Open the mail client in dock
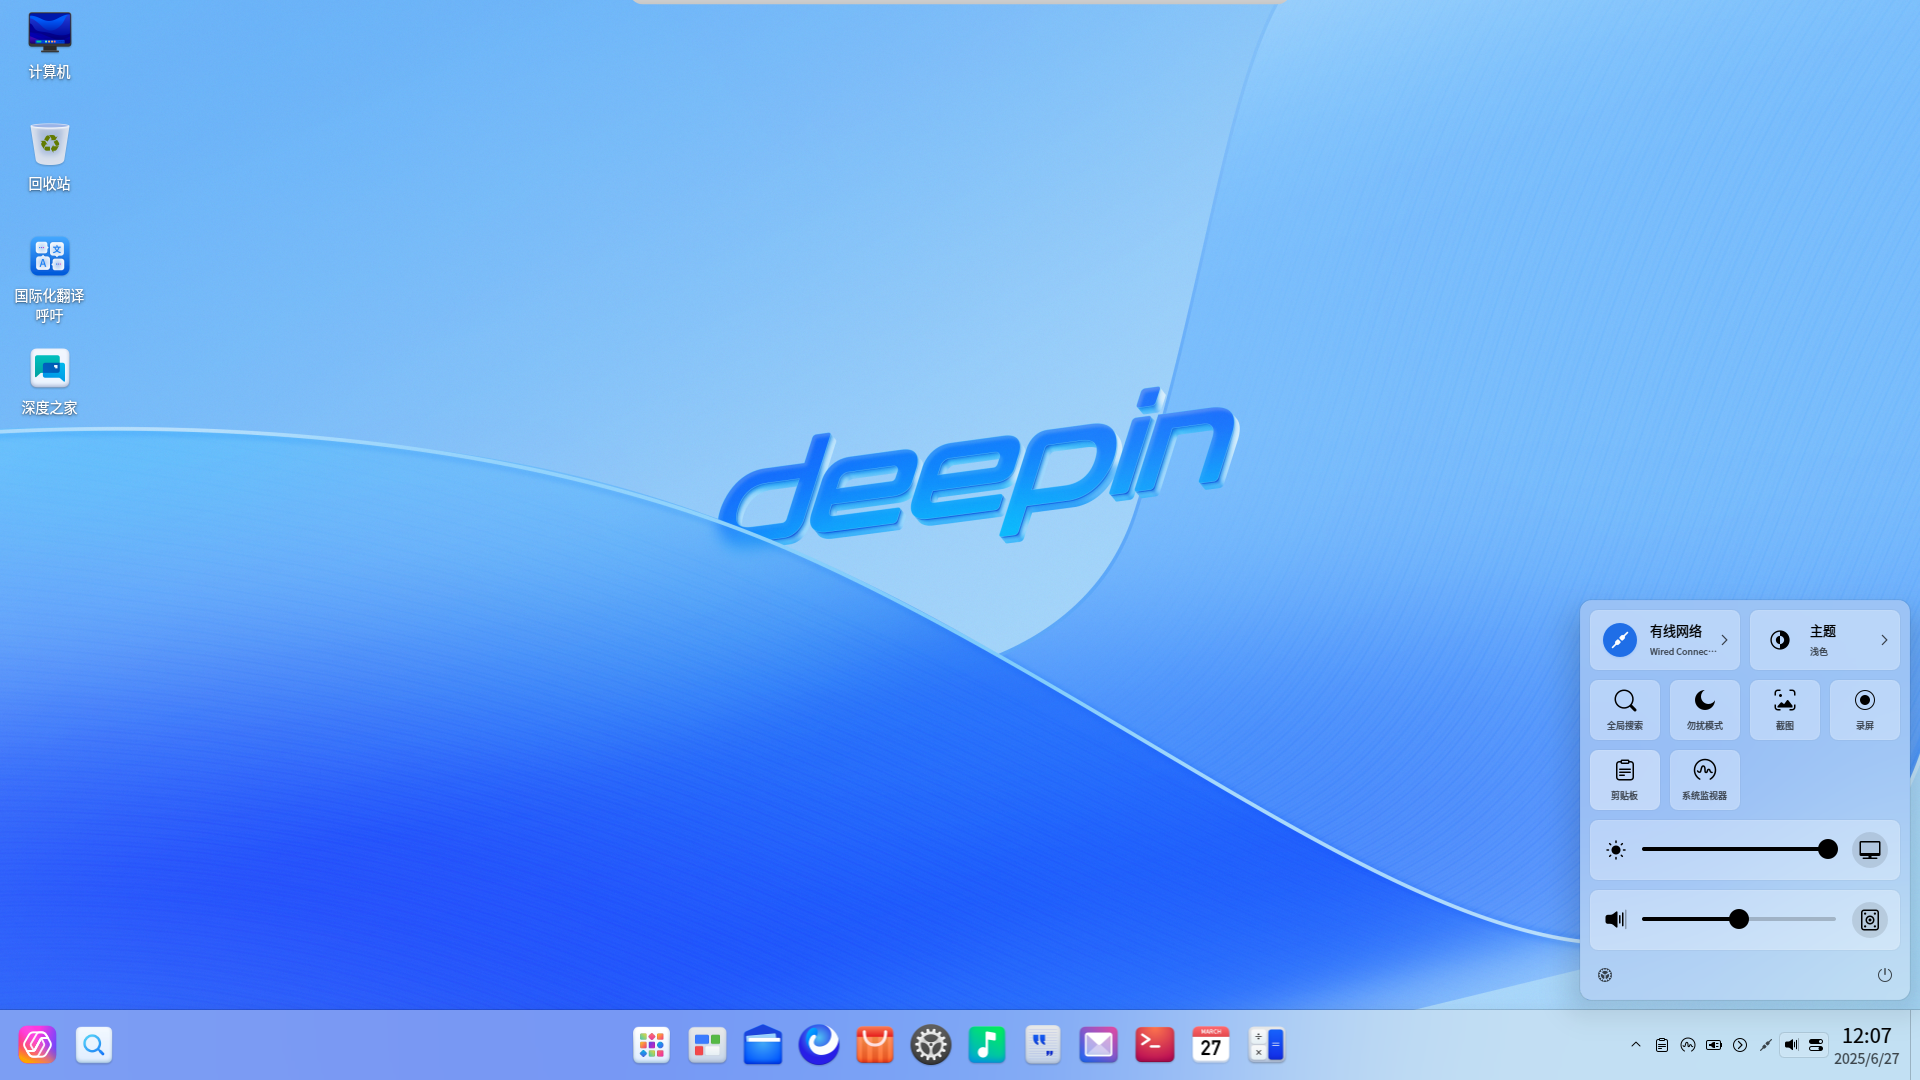 click(1099, 1045)
